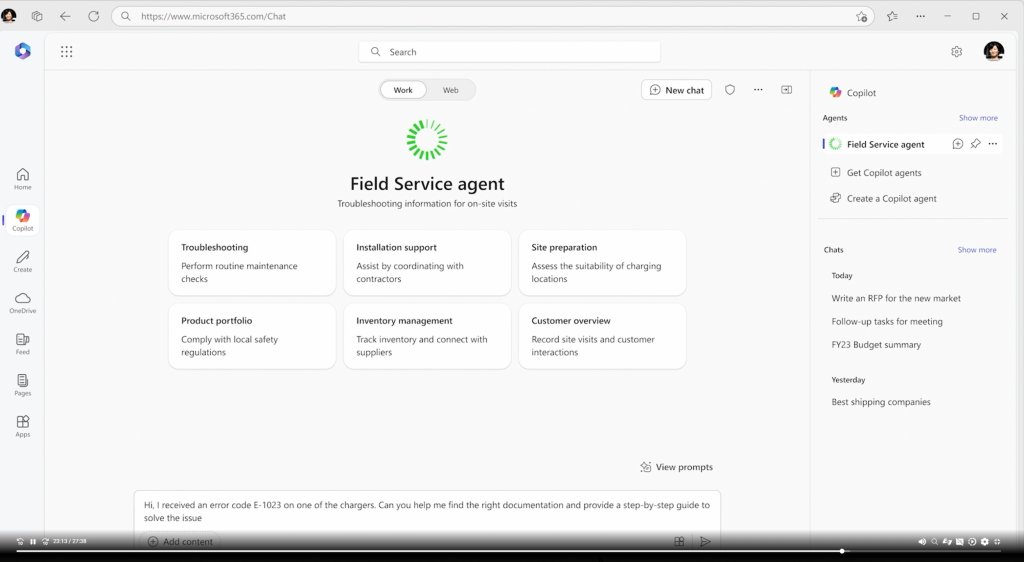Open the browser profile avatar
This screenshot has width=1024, height=562.
[9, 16]
